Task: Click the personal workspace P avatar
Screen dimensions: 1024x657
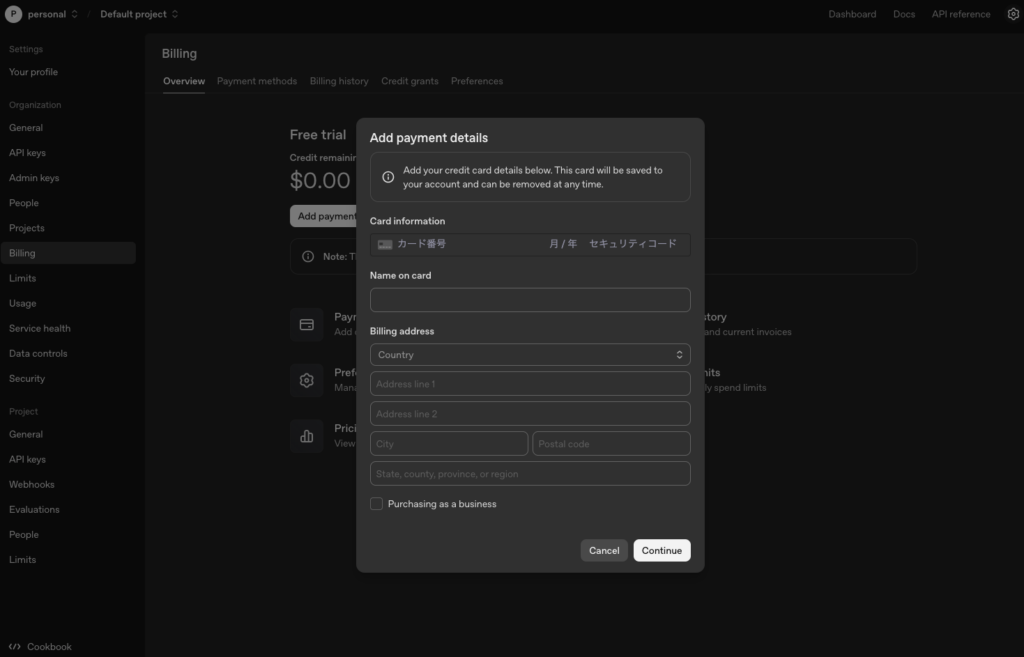Action: point(12,14)
